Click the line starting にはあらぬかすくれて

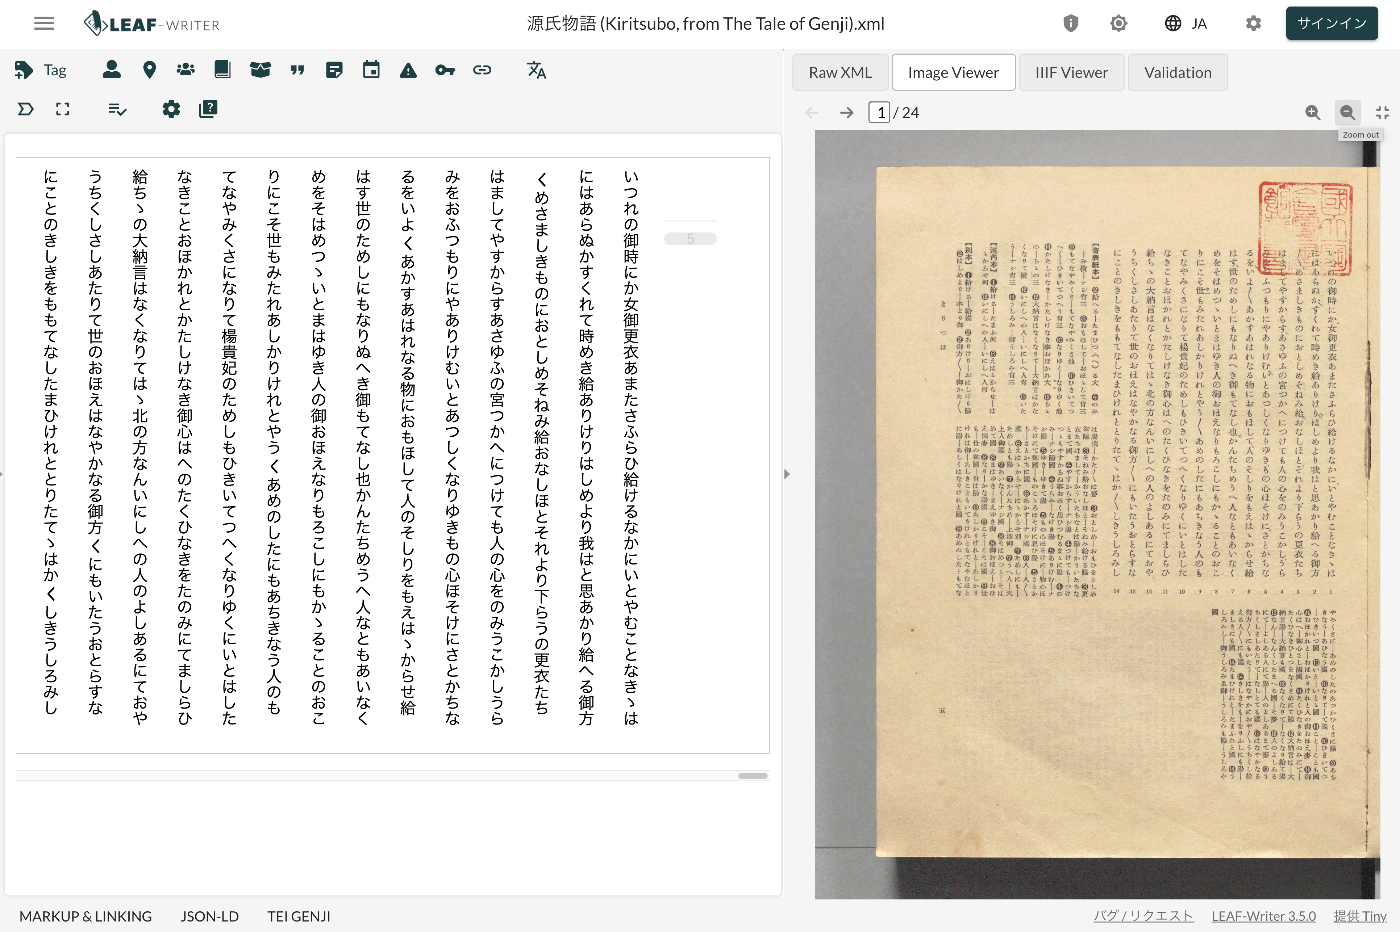point(587,447)
